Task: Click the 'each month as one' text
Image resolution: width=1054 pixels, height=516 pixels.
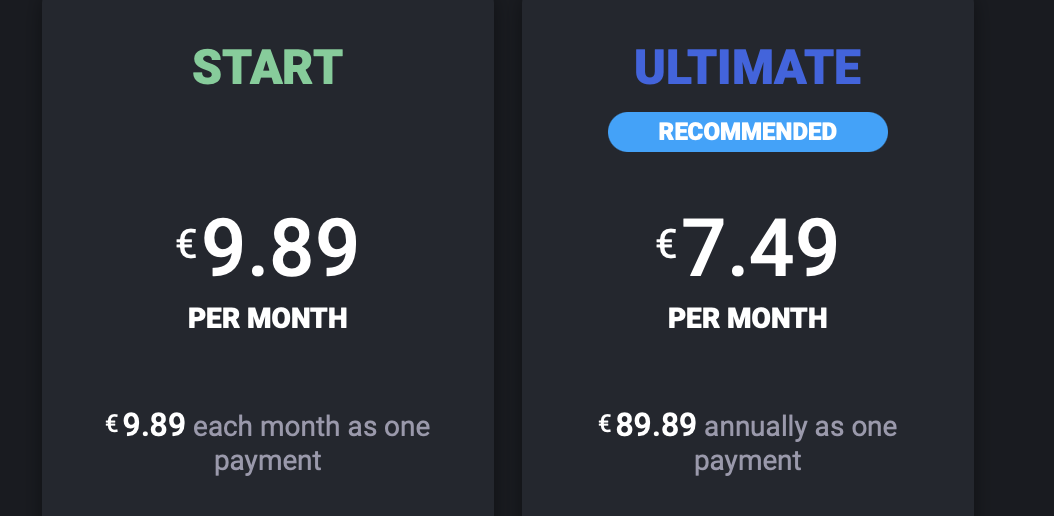Action: pos(311,426)
